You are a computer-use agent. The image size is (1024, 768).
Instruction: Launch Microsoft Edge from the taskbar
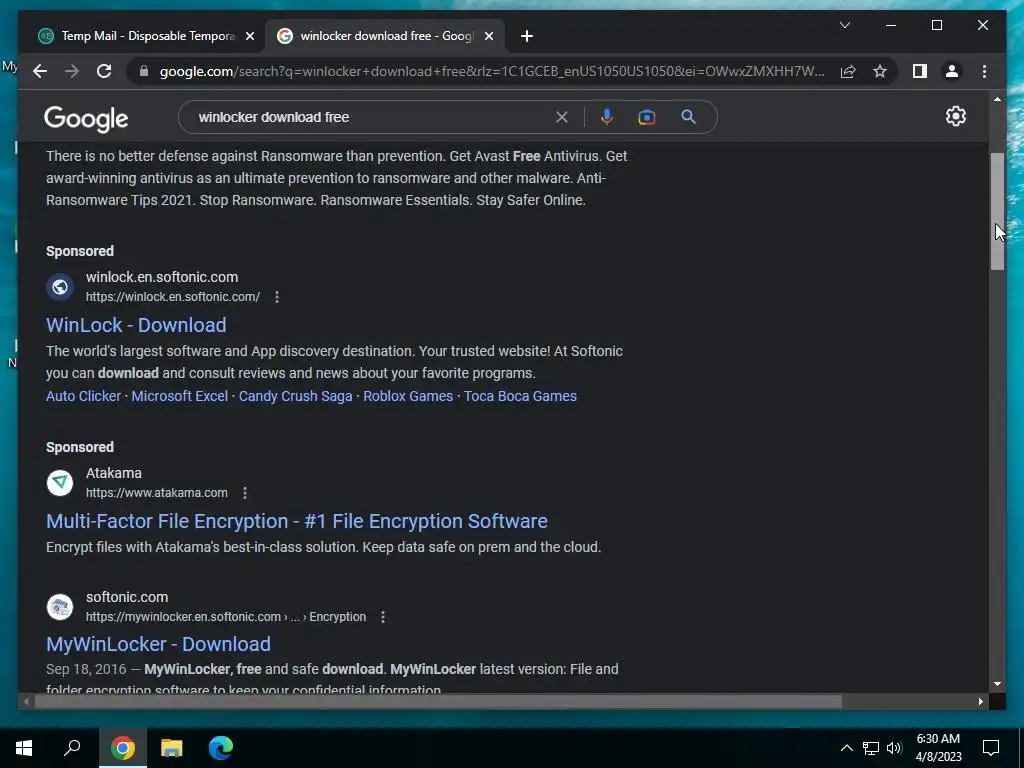pos(221,748)
